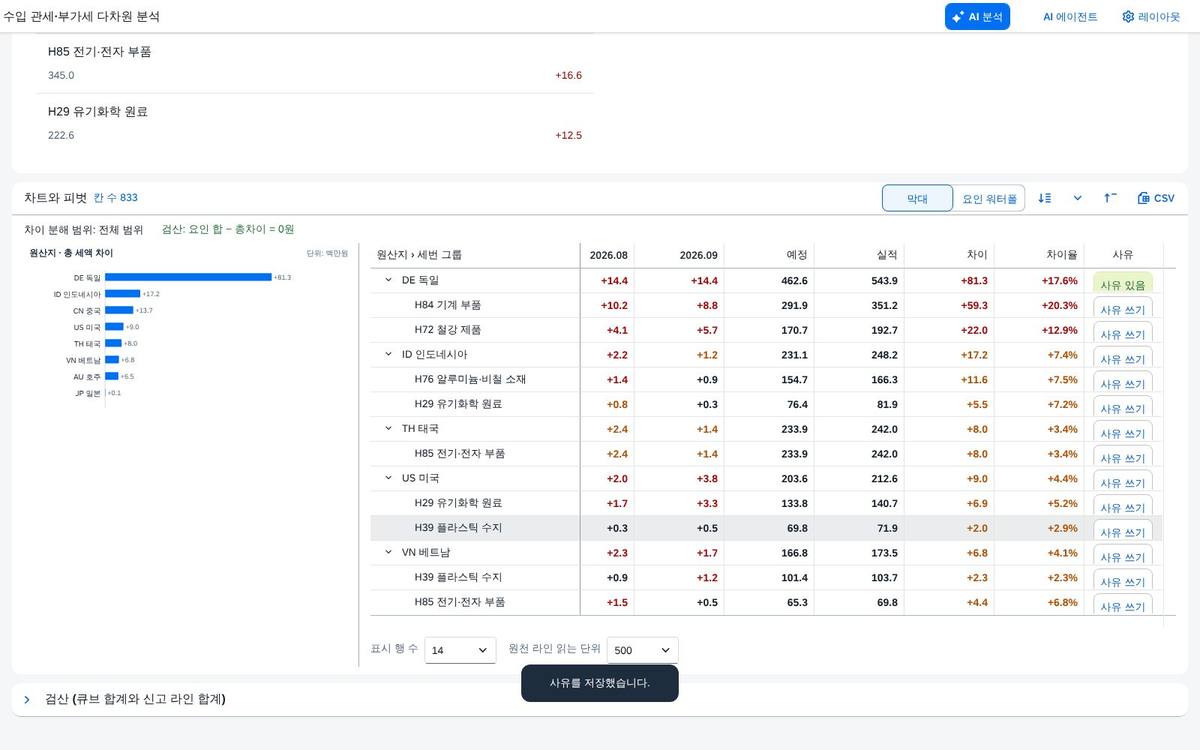Open the AI 에이전트 panel
Image resolution: width=1200 pixels, height=750 pixels.
[x=1070, y=17]
